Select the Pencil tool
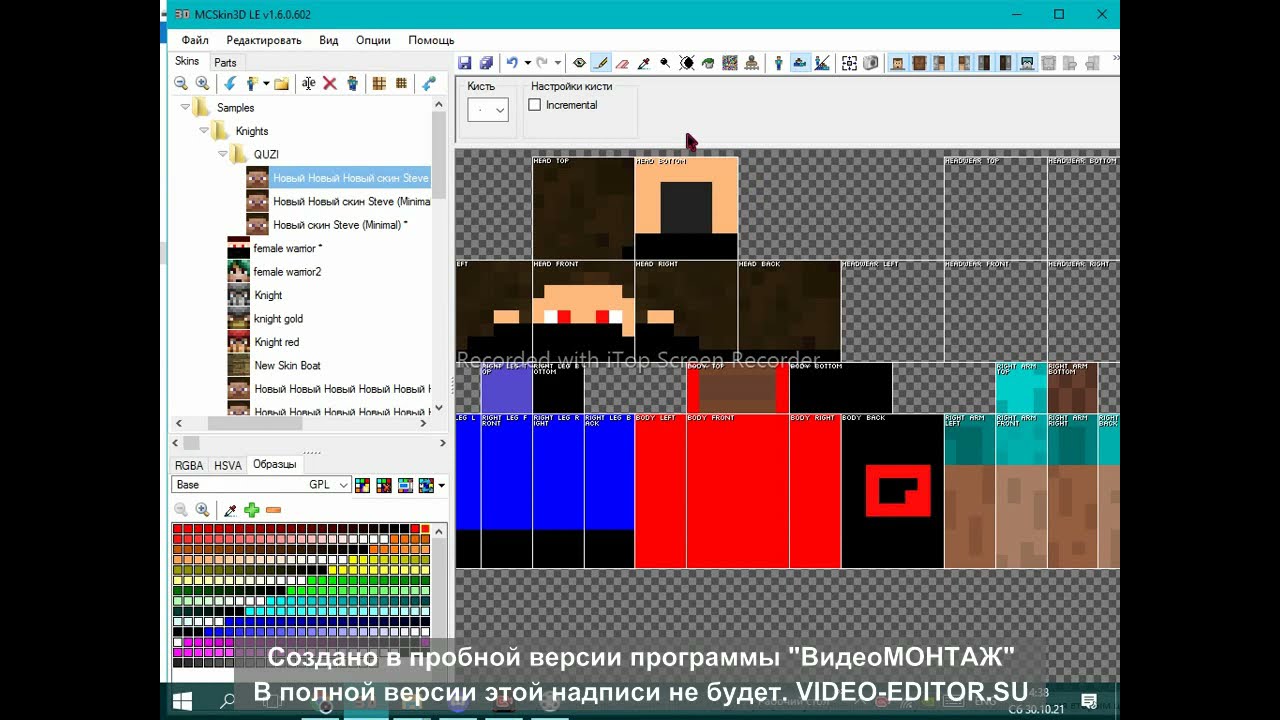This screenshot has height=720, width=1280. click(x=601, y=63)
